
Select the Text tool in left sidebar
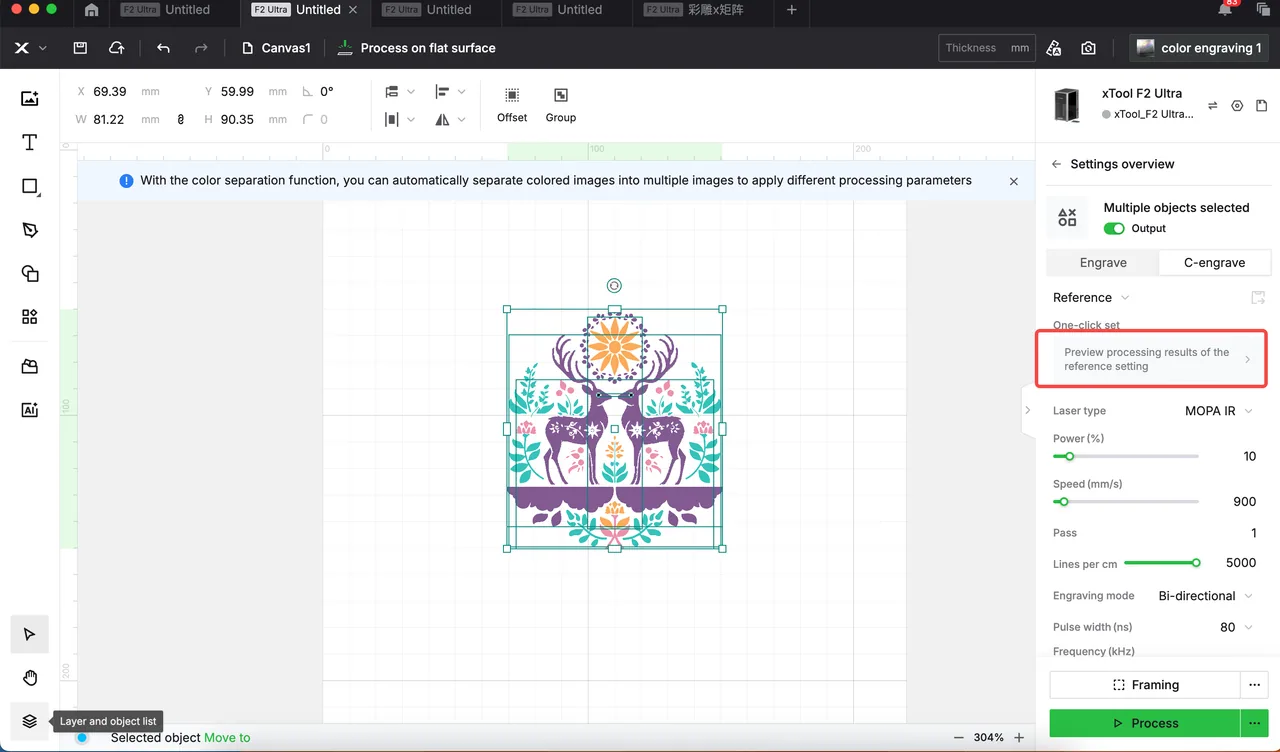[x=30, y=142]
